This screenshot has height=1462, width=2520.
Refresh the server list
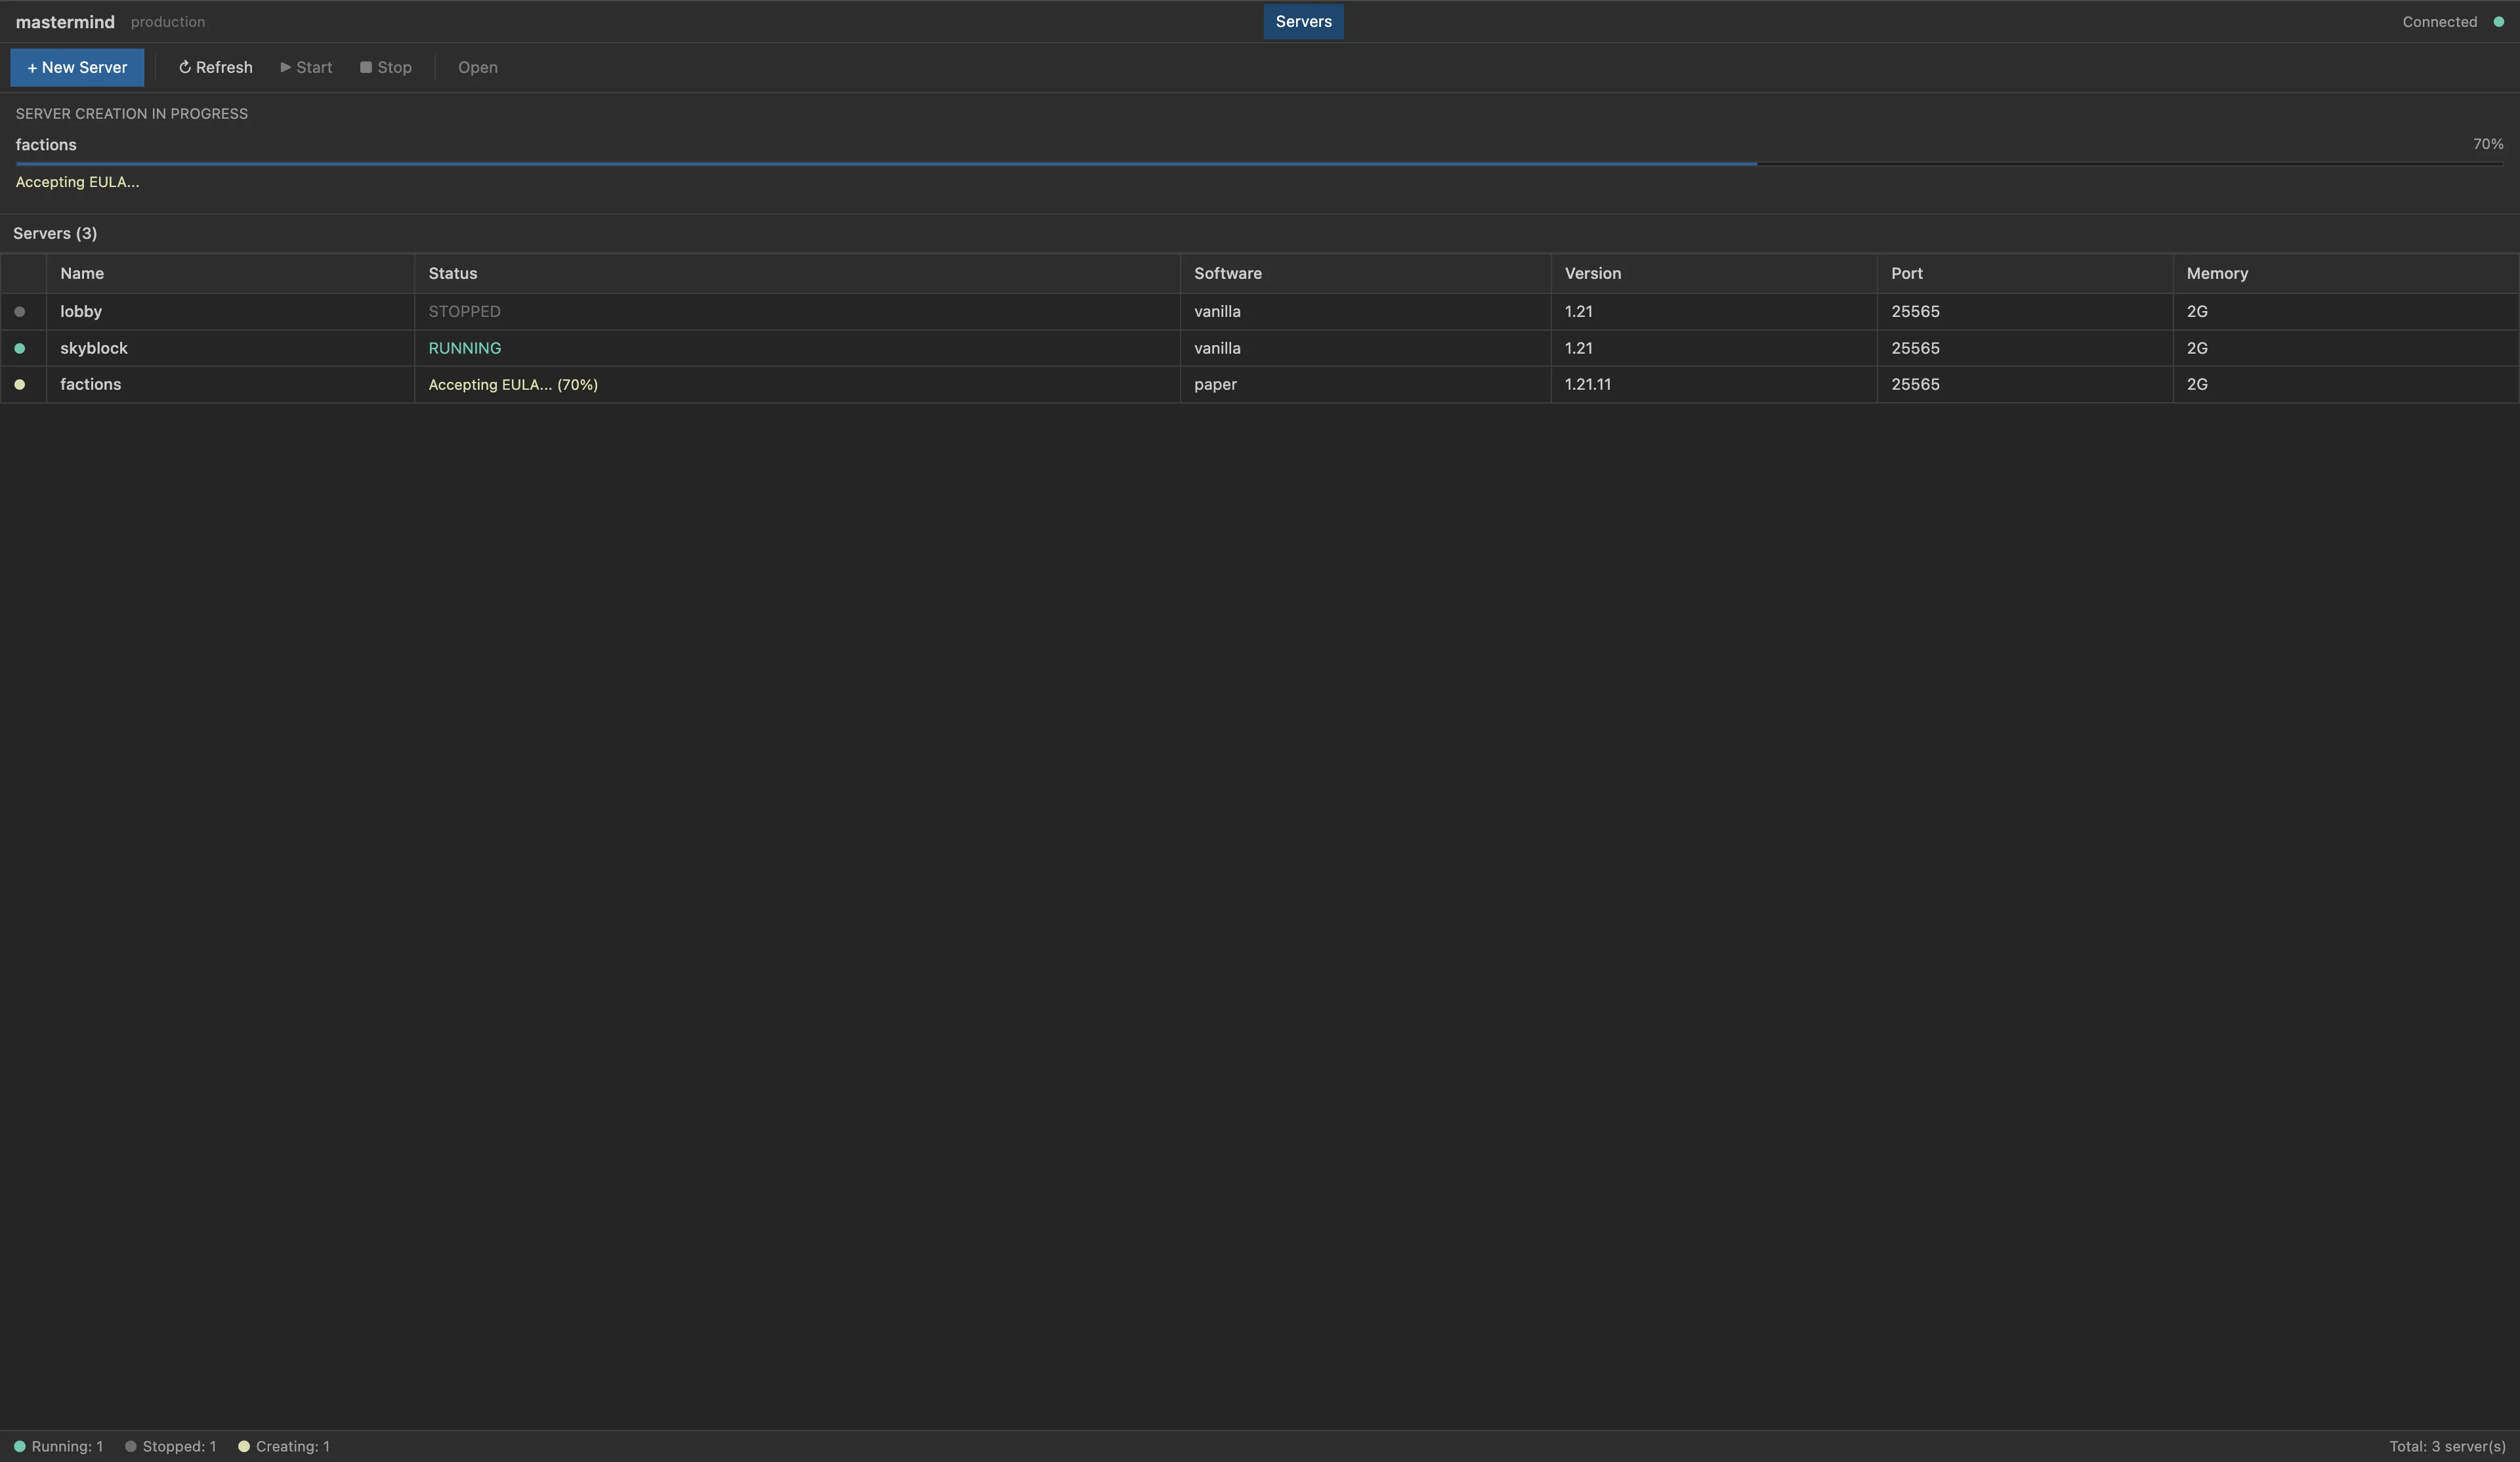[215, 67]
